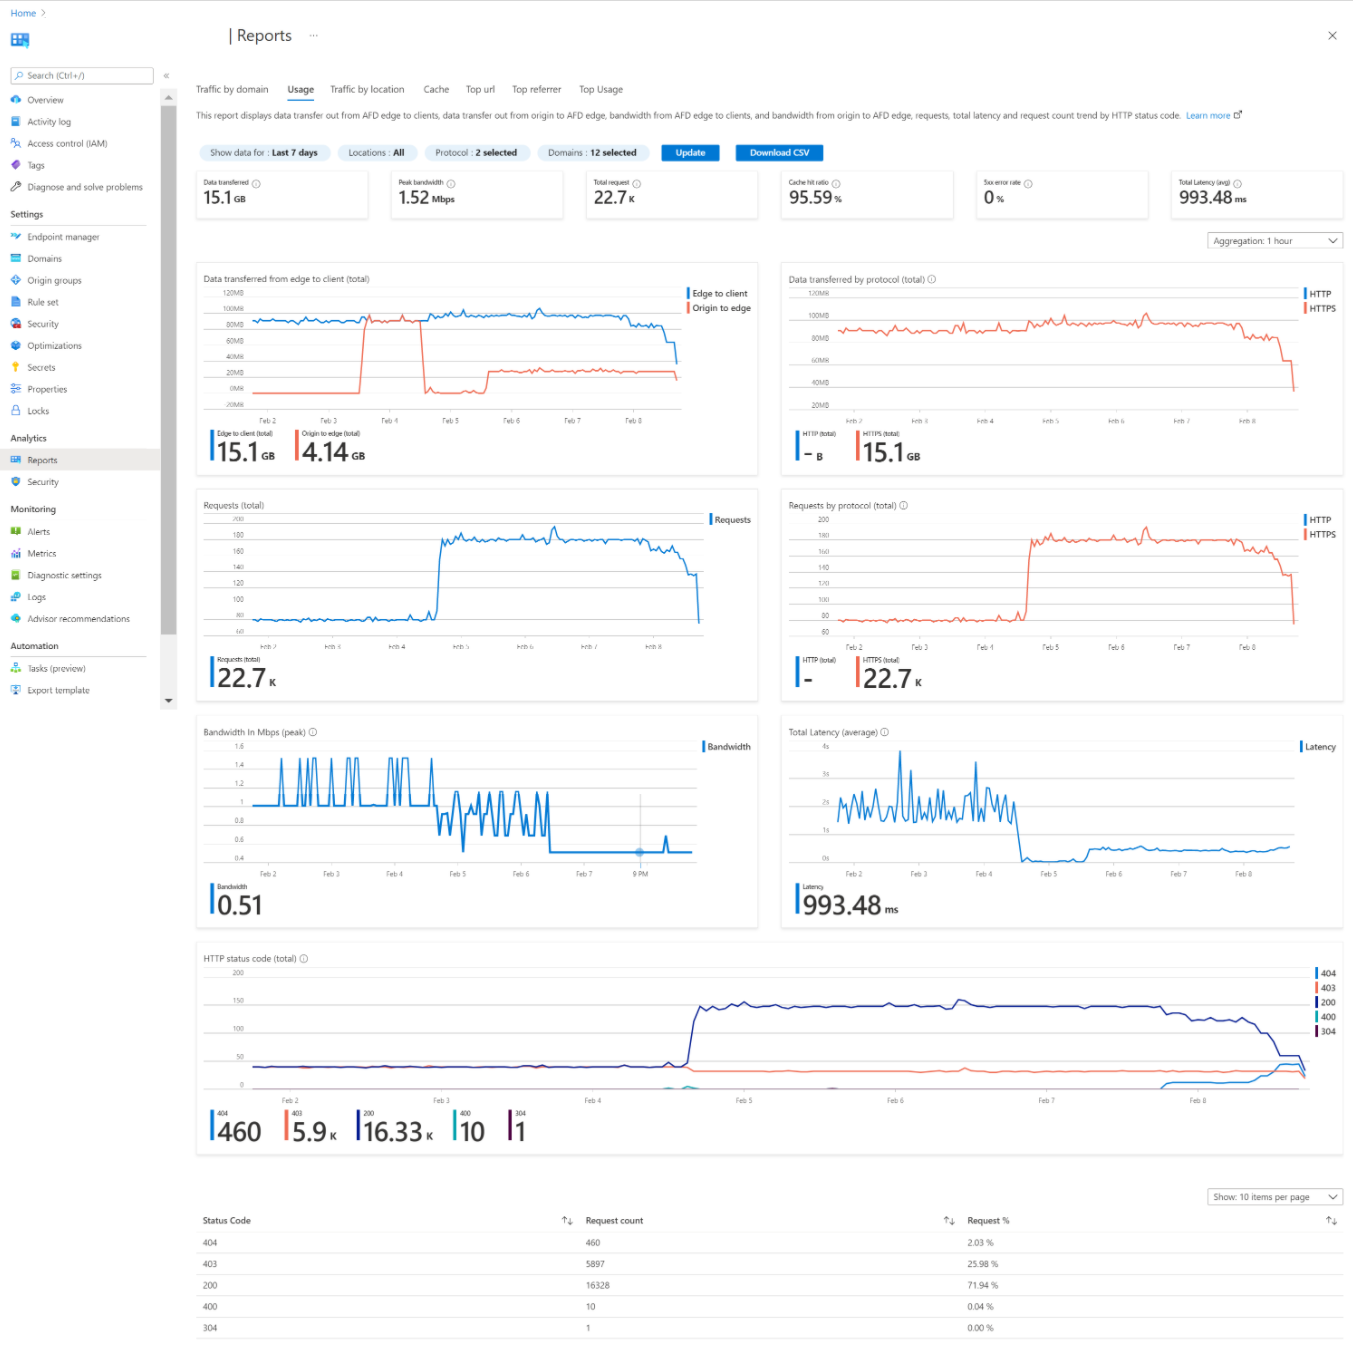Screen dimensions: 1353x1366
Task: Collapse the sidebar with double chevron
Action: [x=166, y=76]
